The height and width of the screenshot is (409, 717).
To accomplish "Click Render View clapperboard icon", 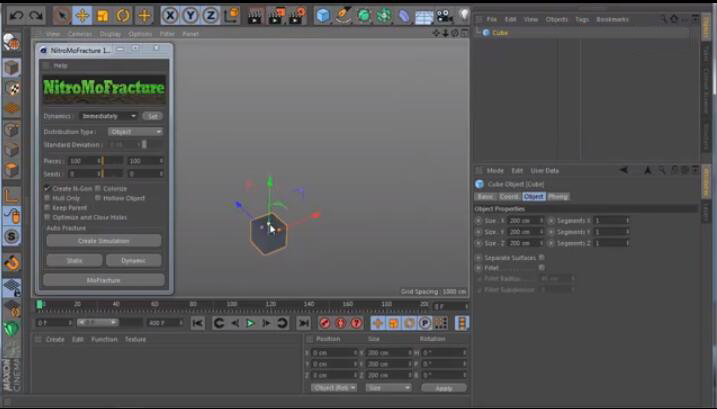I will click(x=255, y=16).
